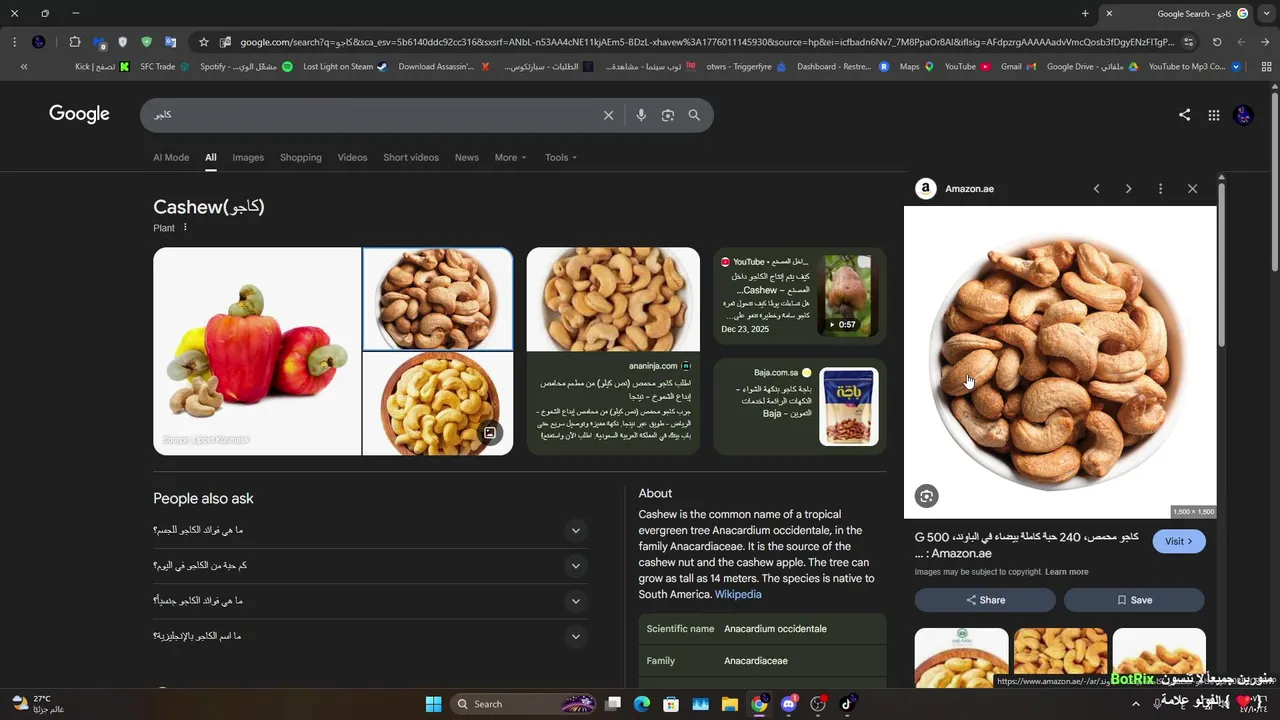
Task: Go to the Google logo homepage
Action: point(79,114)
